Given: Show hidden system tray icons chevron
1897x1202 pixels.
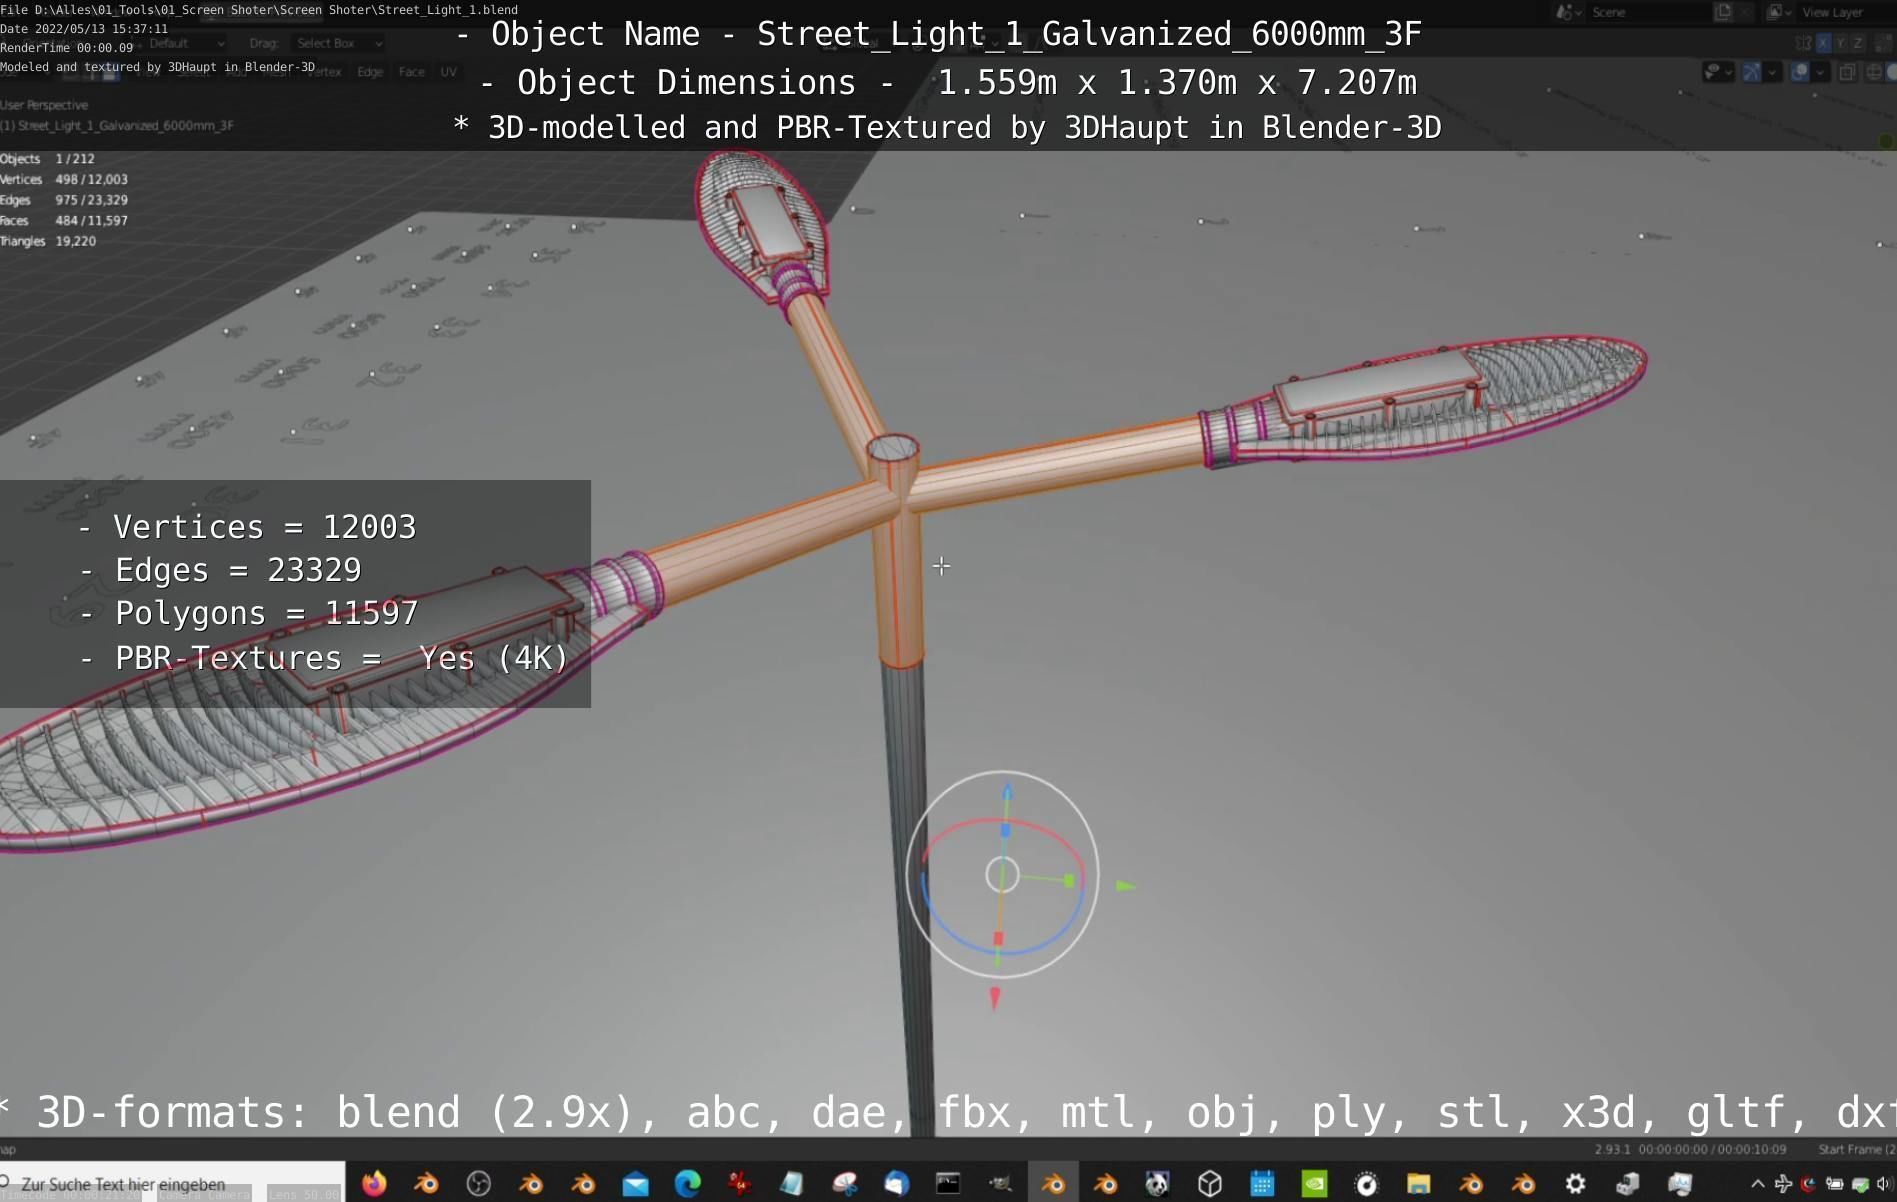Looking at the screenshot, I should (1757, 1184).
